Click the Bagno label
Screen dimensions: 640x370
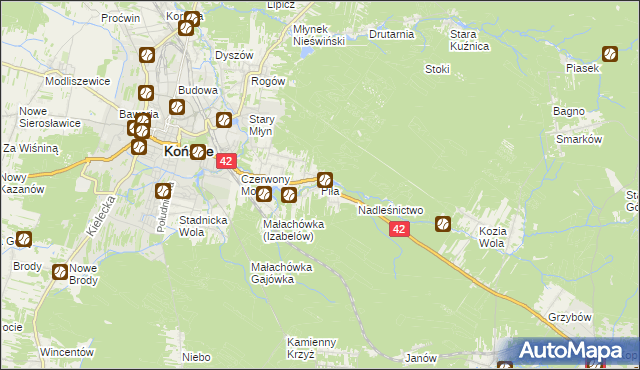[x=569, y=111]
